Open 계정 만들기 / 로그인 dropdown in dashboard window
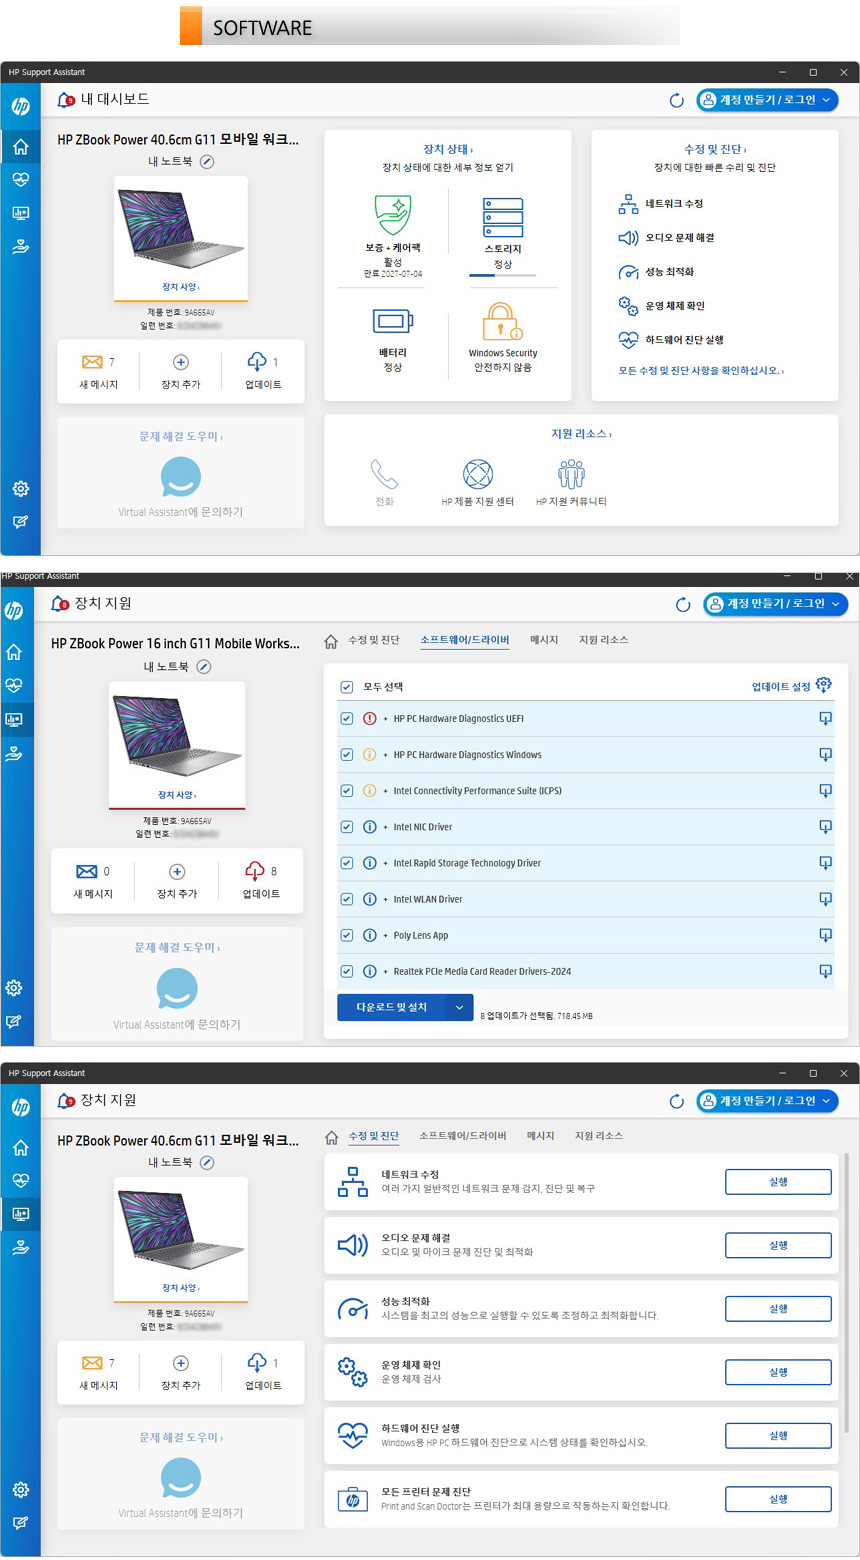 [x=768, y=100]
